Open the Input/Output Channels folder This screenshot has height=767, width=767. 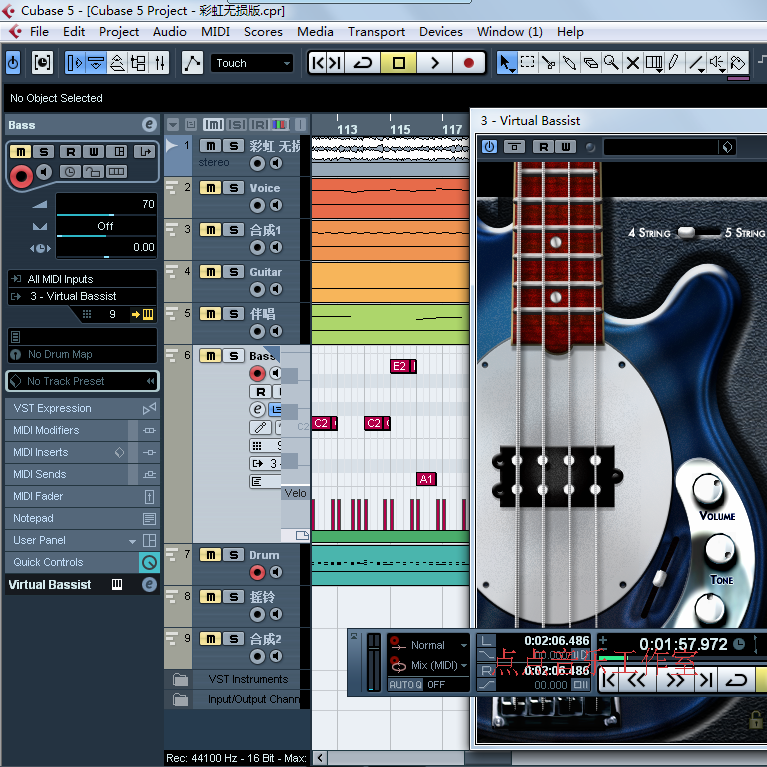pos(237,699)
